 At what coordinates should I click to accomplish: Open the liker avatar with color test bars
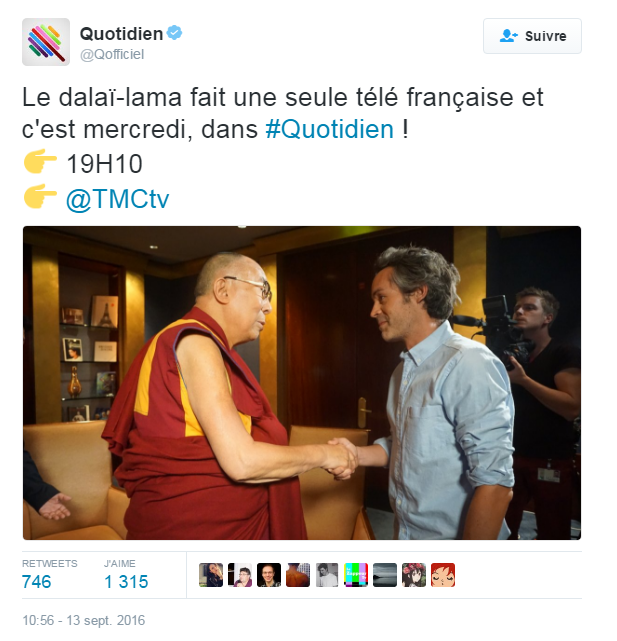click(356, 575)
